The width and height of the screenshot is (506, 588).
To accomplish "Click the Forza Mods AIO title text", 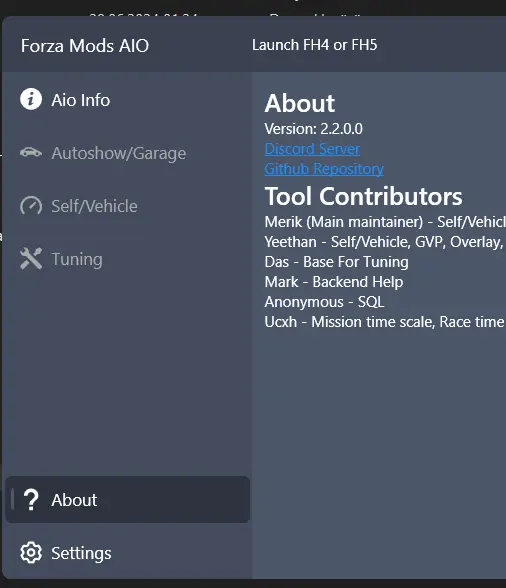I will tap(85, 46).
